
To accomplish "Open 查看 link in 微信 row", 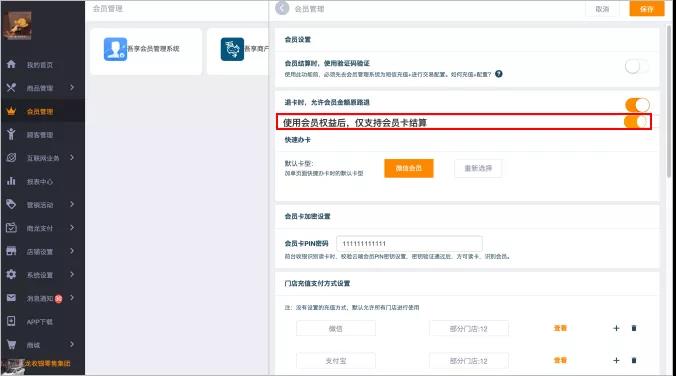I will (560, 328).
